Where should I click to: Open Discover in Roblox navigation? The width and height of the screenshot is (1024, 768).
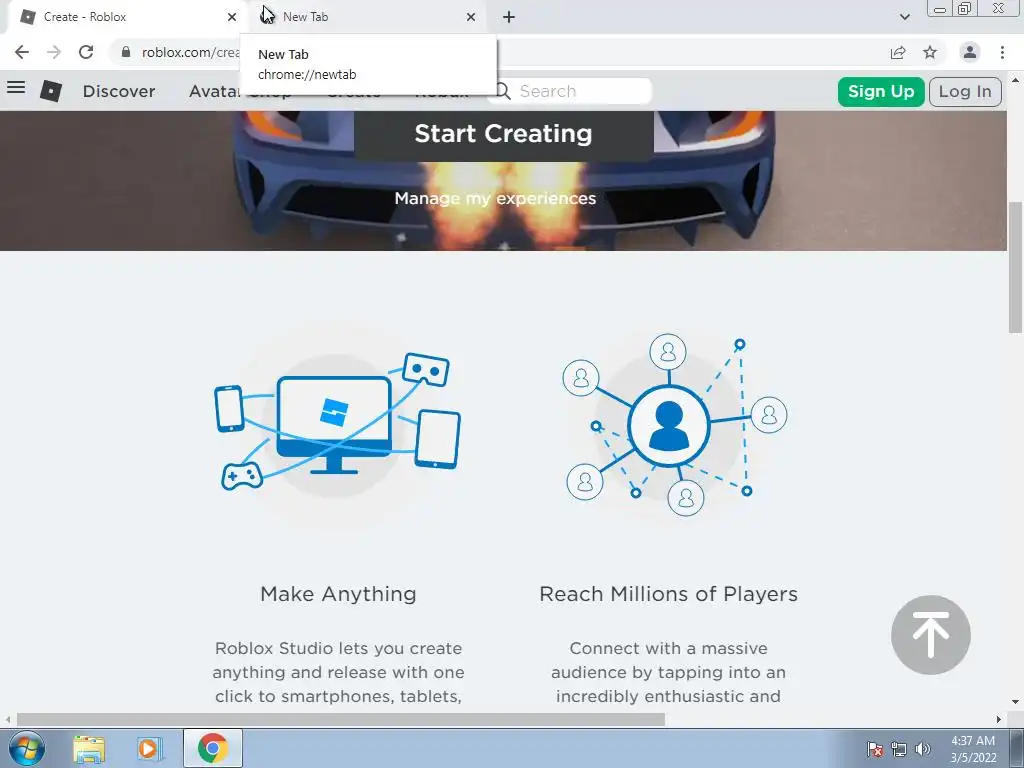[x=119, y=91]
